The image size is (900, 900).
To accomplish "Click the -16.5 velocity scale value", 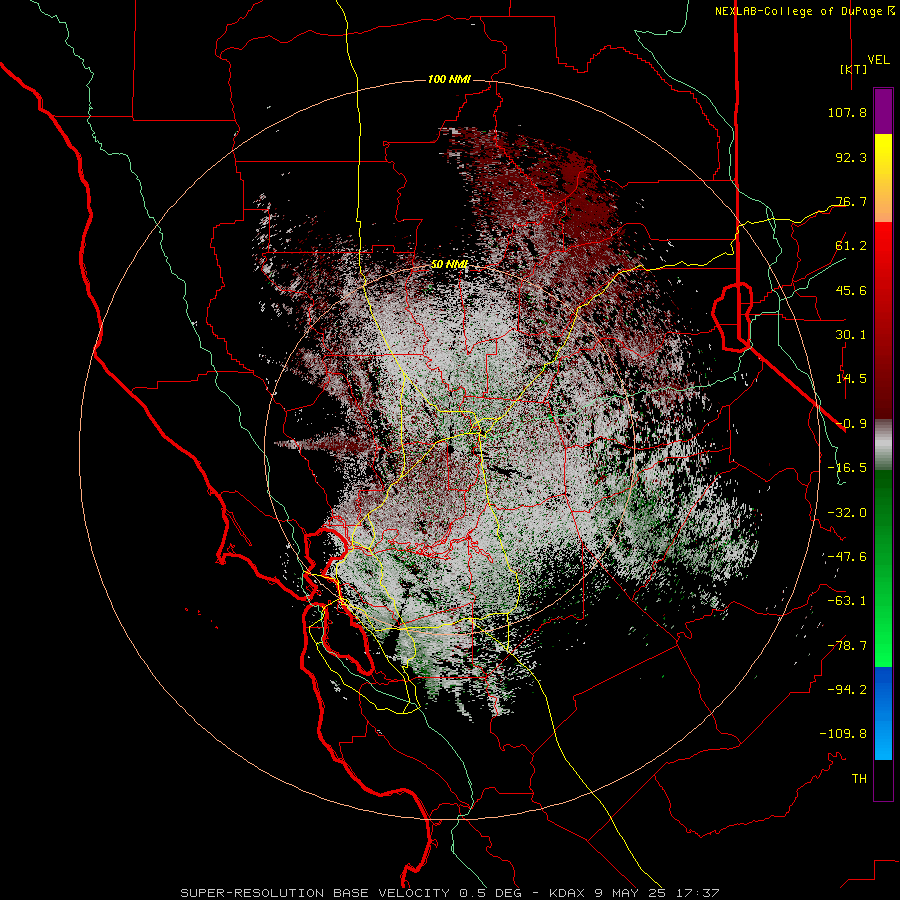I will (x=847, y=468).
